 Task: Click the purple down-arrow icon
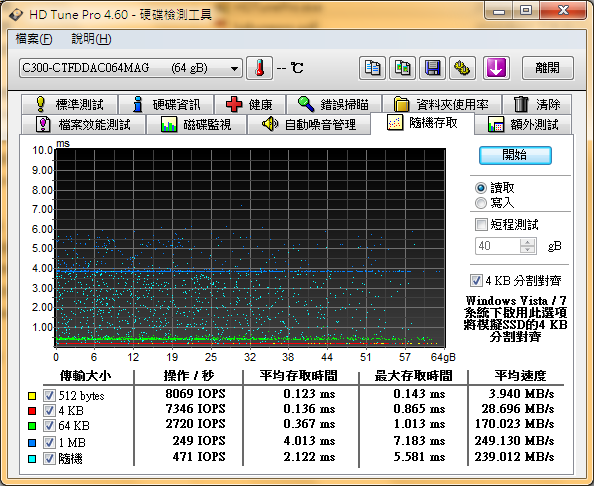(496, 68)
